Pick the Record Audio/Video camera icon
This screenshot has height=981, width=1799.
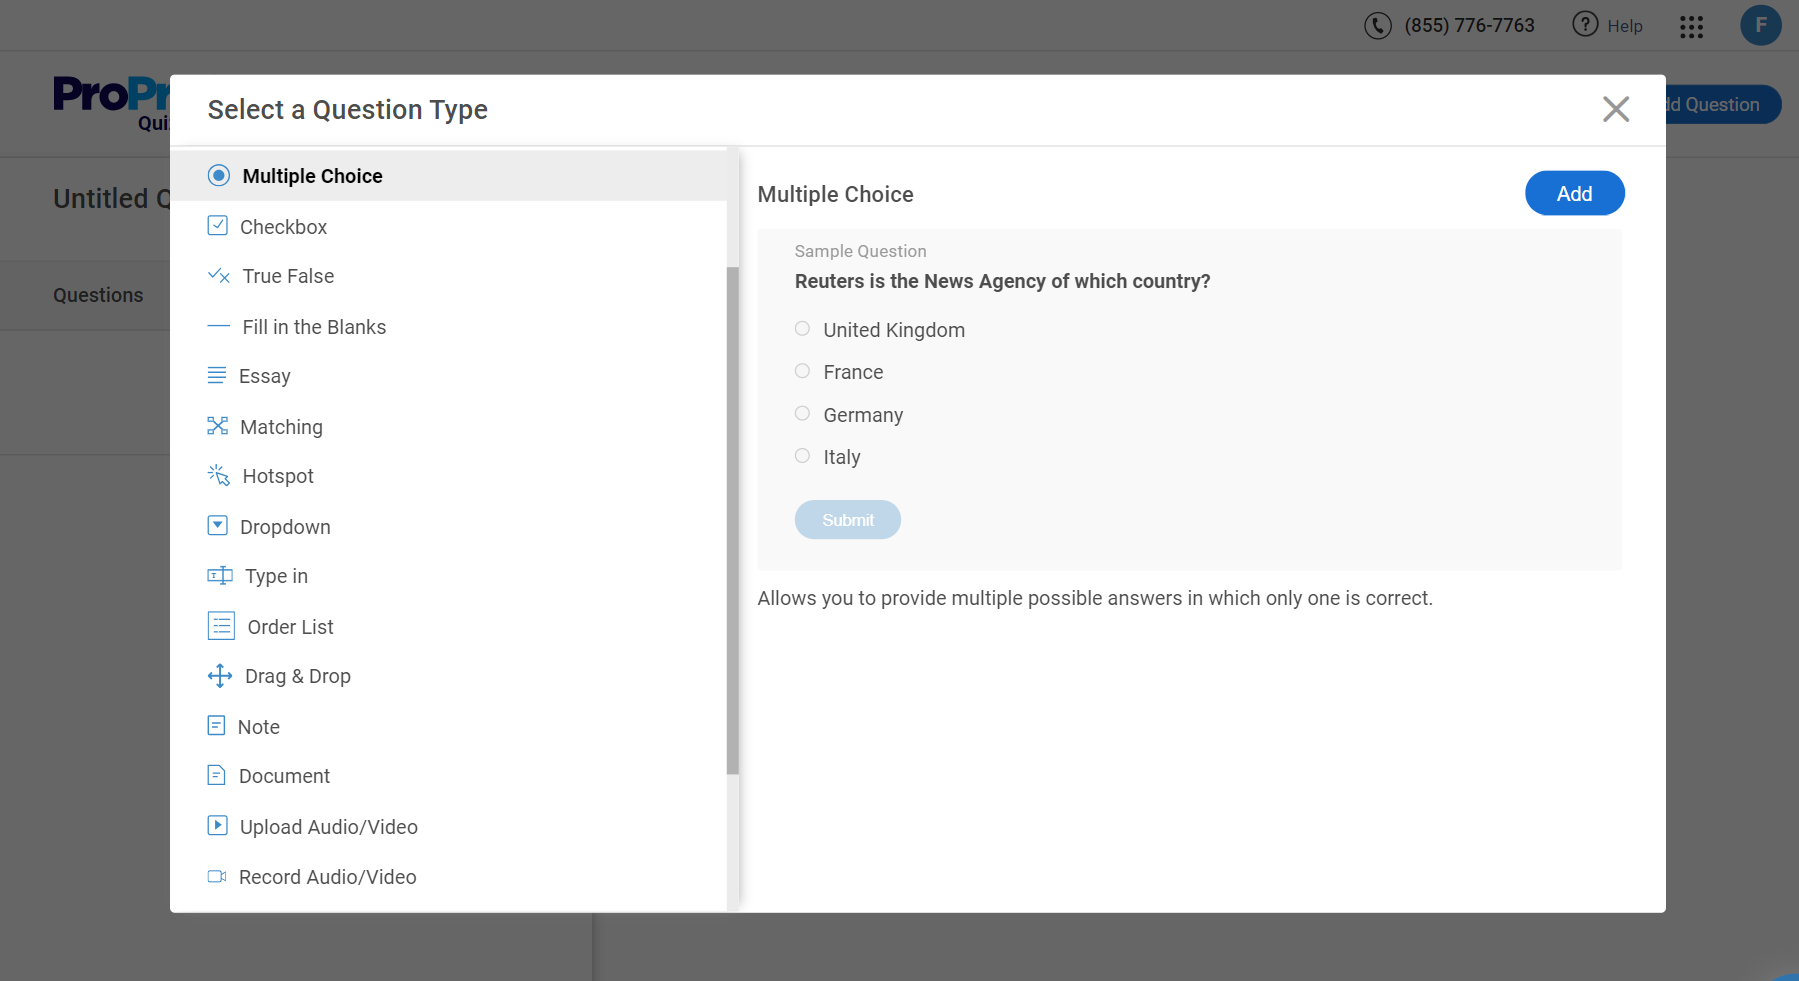[x=216, y=877]
